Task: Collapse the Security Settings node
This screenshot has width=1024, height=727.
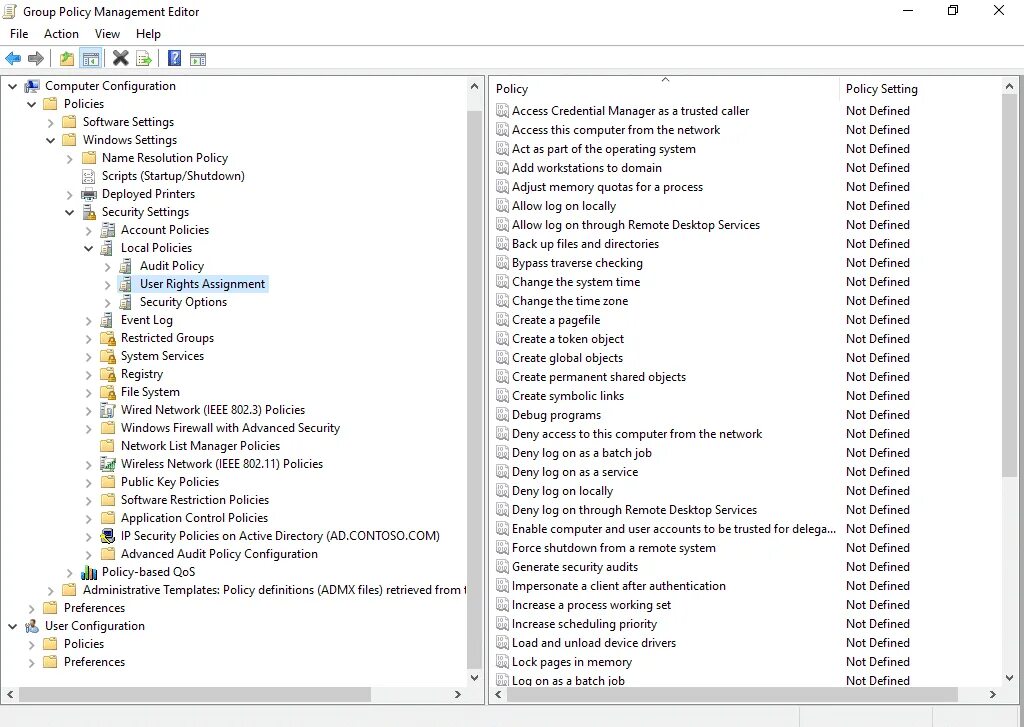Action: click(x=69, y=212)
